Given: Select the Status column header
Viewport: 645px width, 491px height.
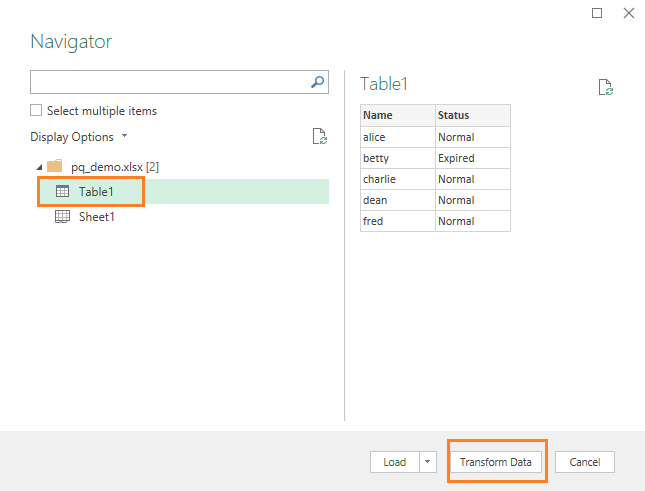Looking at the screenshot, I should point(472,115).
